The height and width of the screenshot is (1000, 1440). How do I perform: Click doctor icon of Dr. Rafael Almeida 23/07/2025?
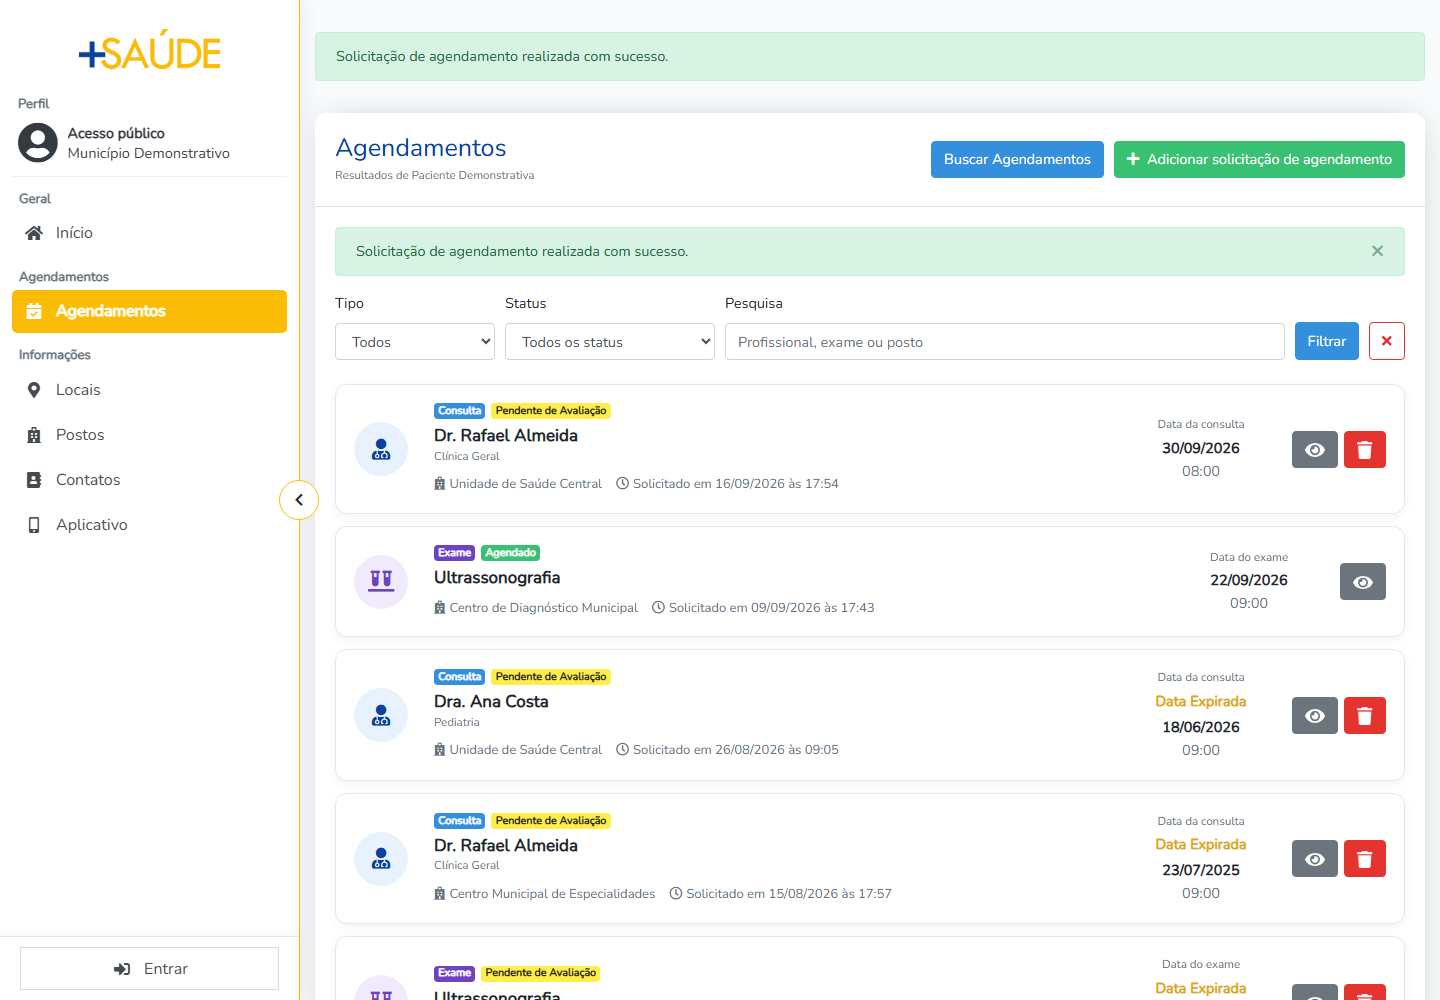click(381, 859)
